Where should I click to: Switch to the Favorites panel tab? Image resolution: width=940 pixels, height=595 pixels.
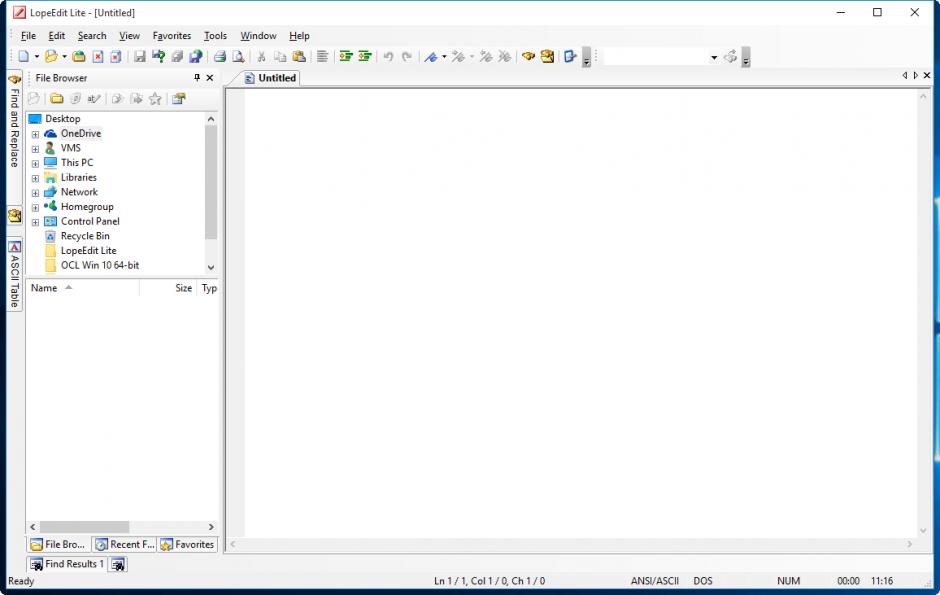(188, 545)
